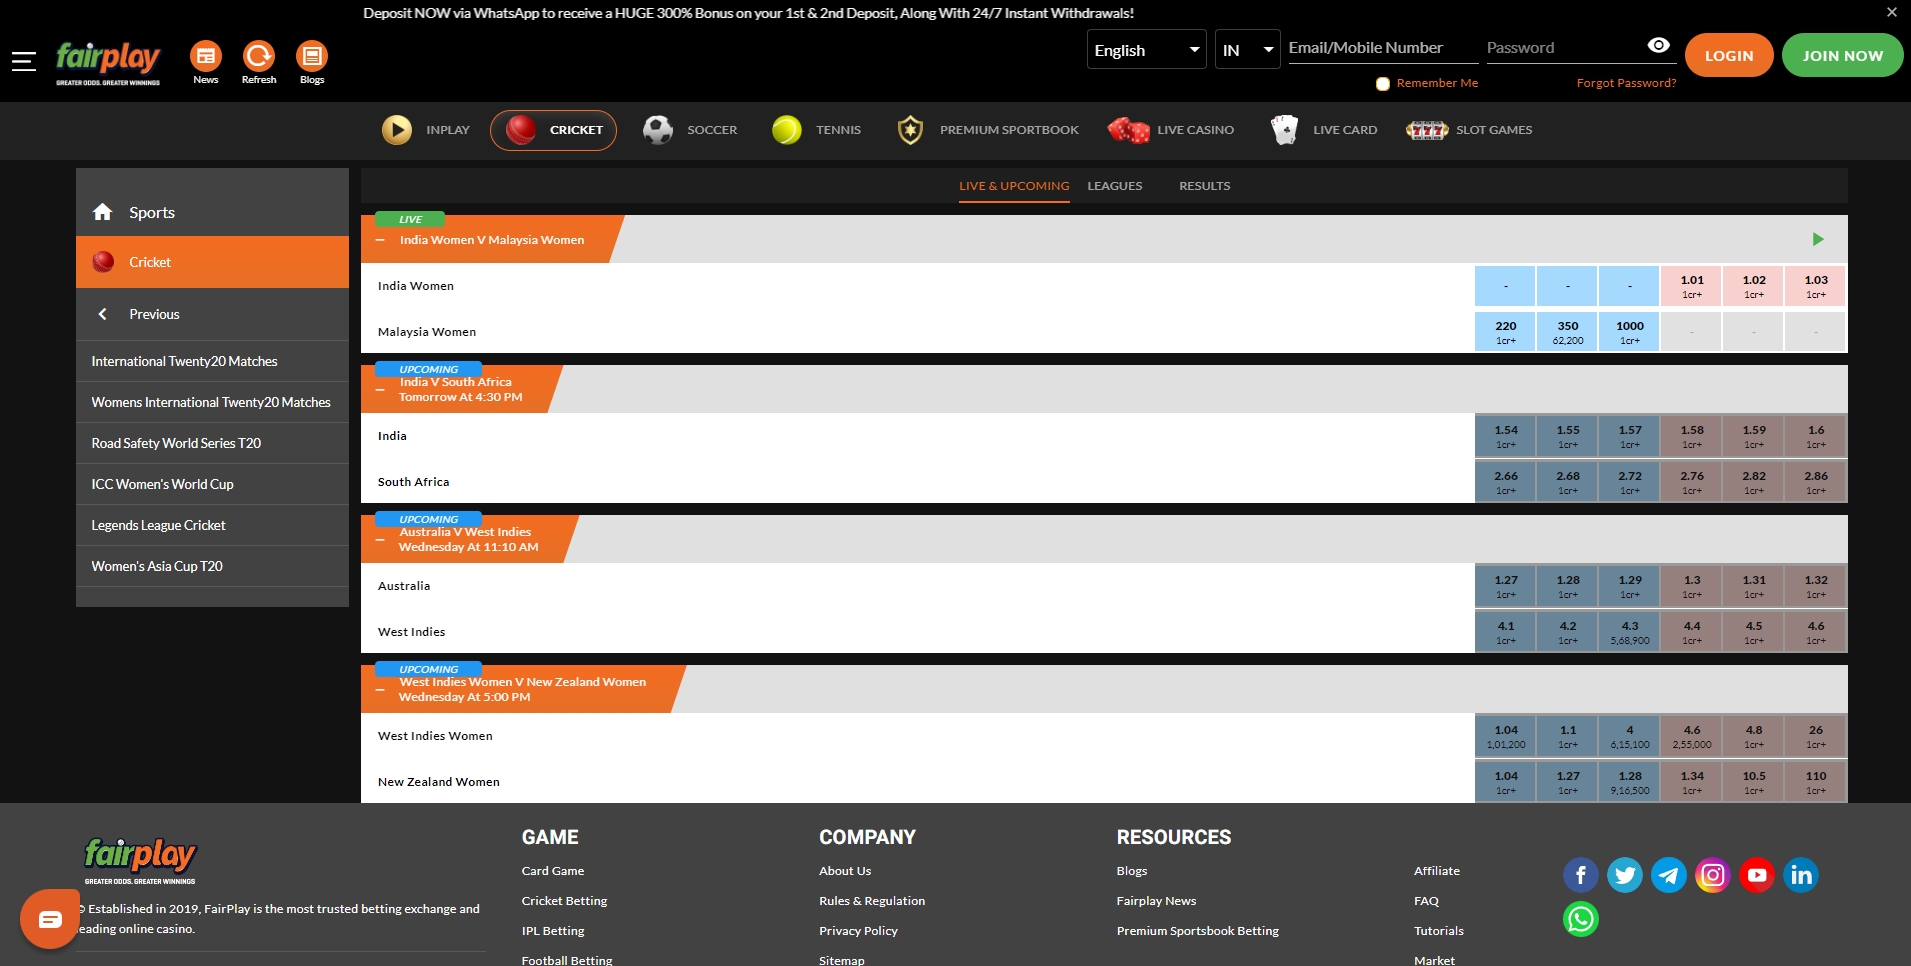The image size is (1911, 966).
Task: Open the News icon in header
Action: coord(206,56)
